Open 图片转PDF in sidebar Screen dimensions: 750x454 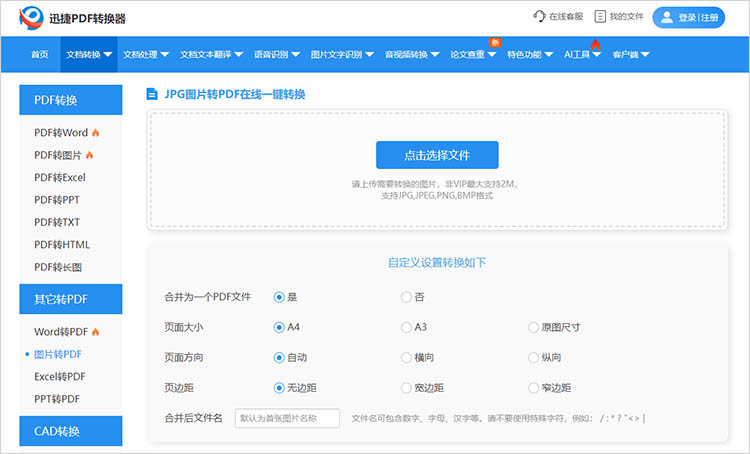[58, 354]
